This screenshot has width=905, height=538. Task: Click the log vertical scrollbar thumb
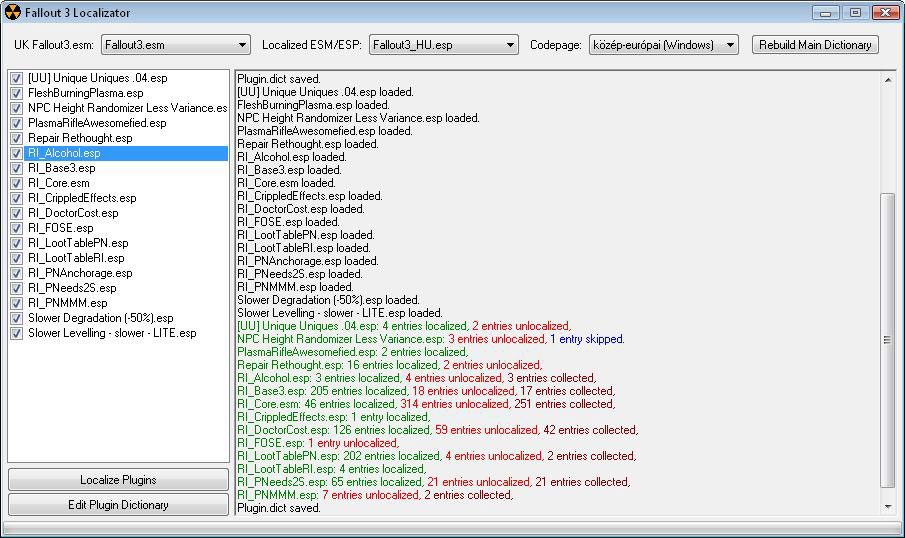pyautogui.click(x=888, y=340)
